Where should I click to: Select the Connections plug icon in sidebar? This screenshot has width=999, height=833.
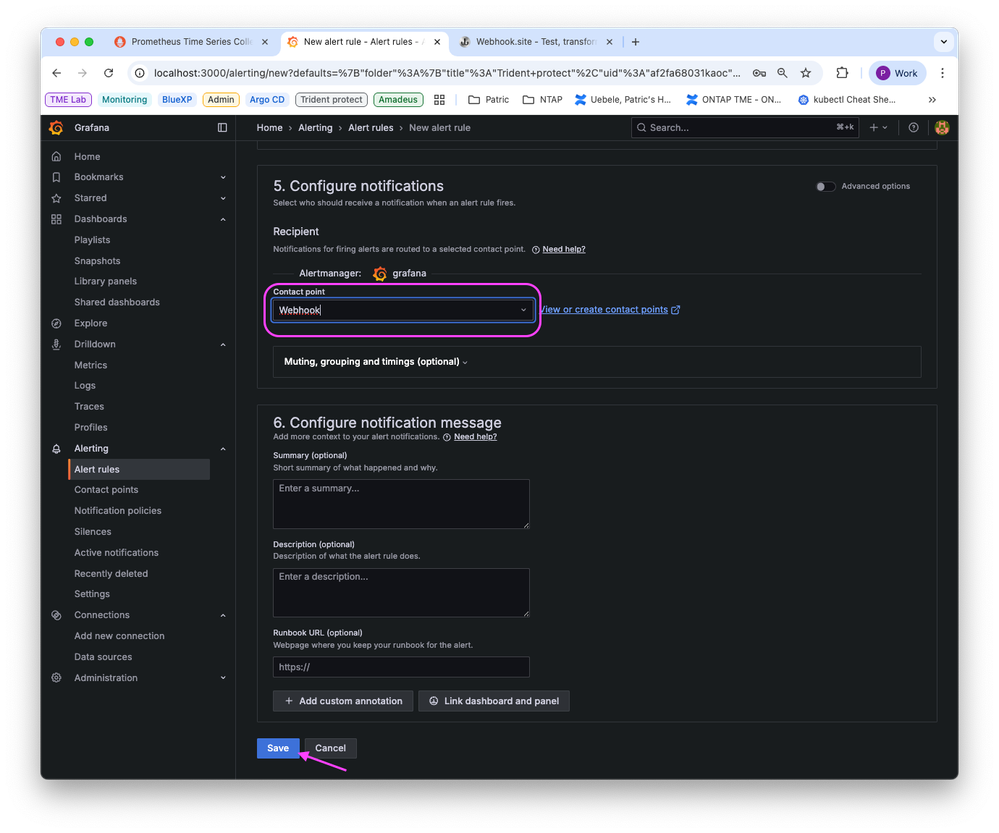point(55,614)
